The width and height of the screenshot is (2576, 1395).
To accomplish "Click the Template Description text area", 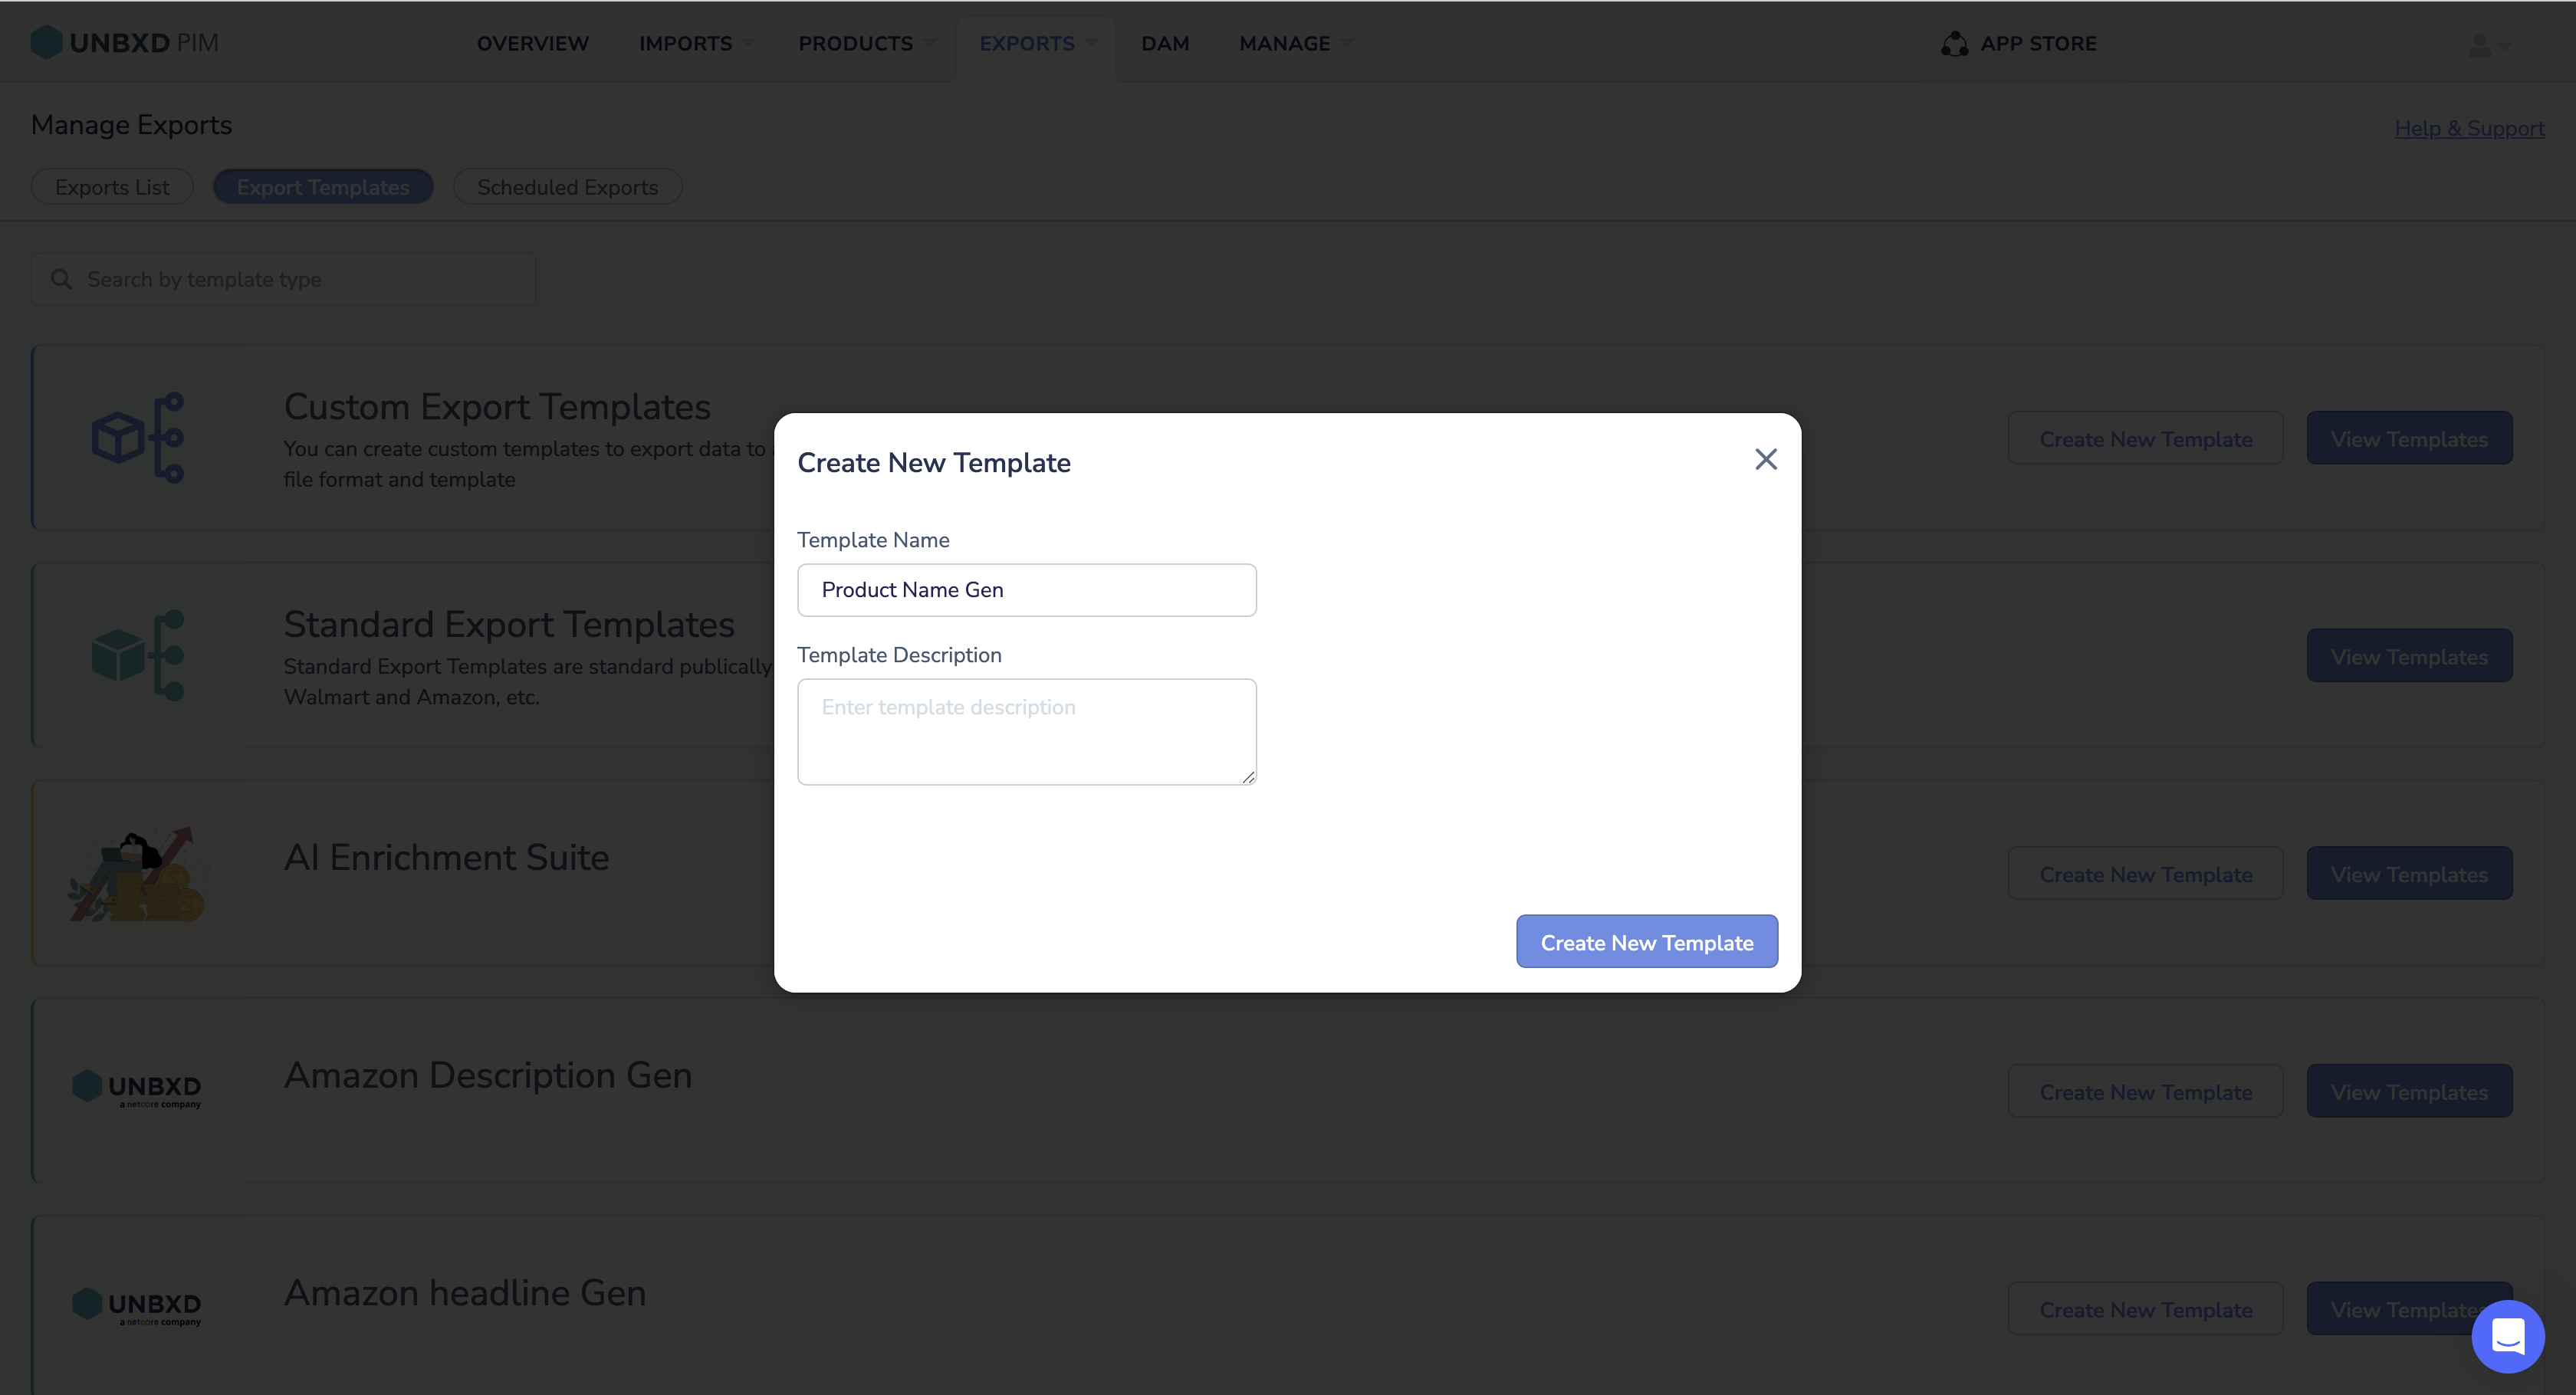I will [1027, 732].
